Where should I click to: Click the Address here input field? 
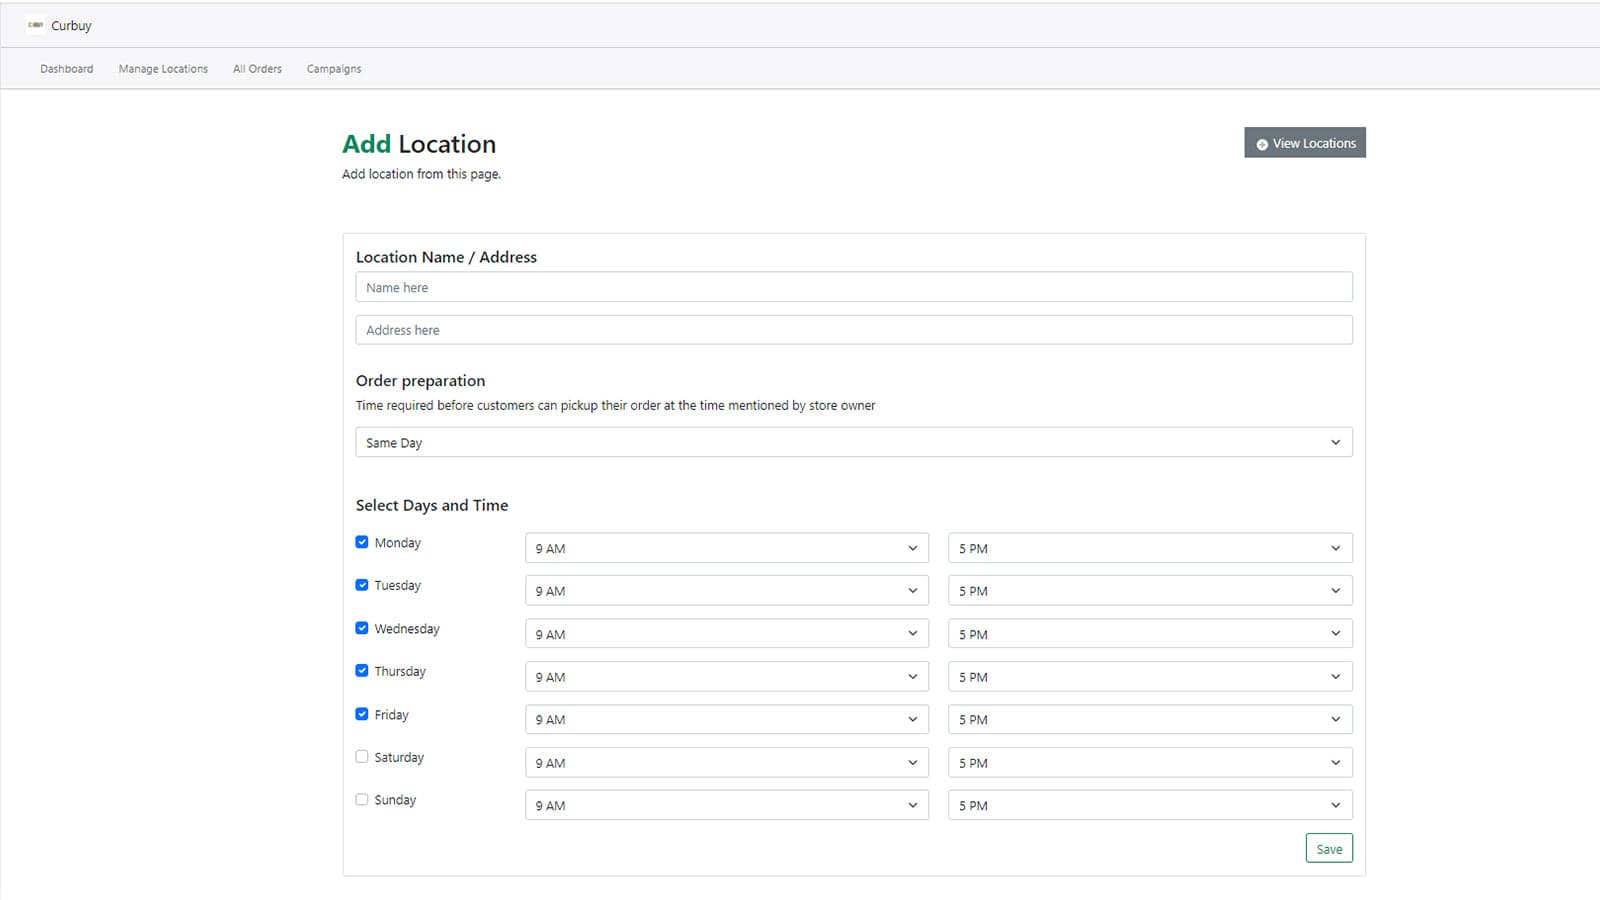pos(853,329)
